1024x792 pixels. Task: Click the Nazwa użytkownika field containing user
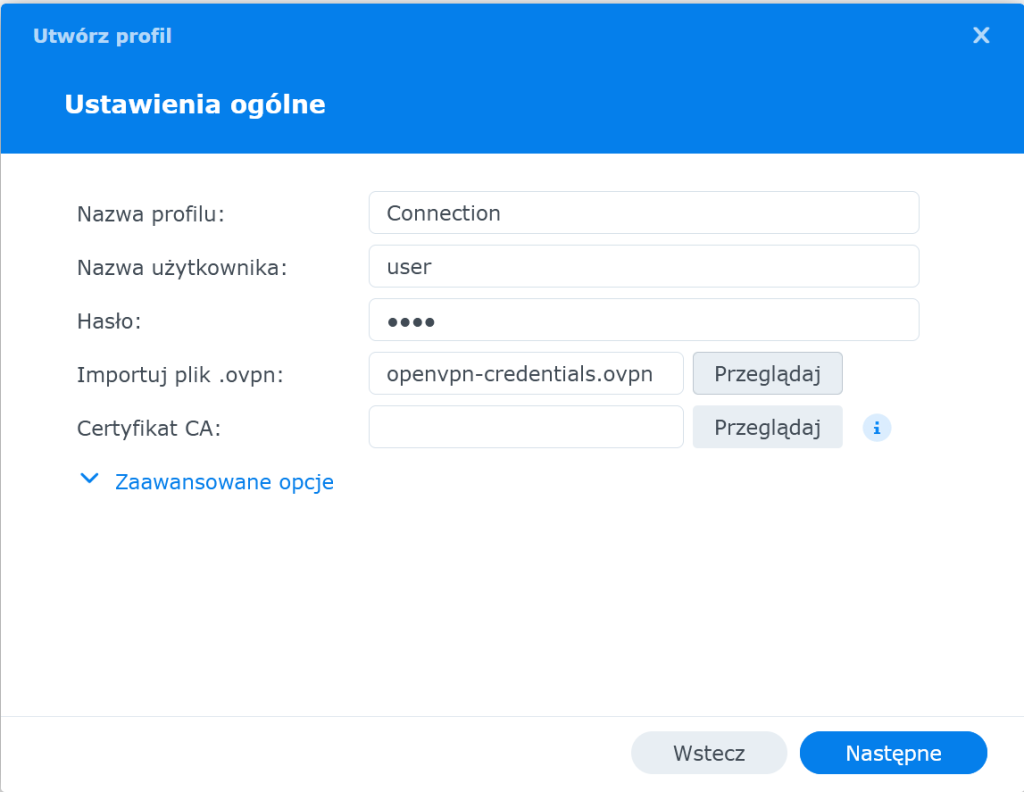(x=643, y=267)
